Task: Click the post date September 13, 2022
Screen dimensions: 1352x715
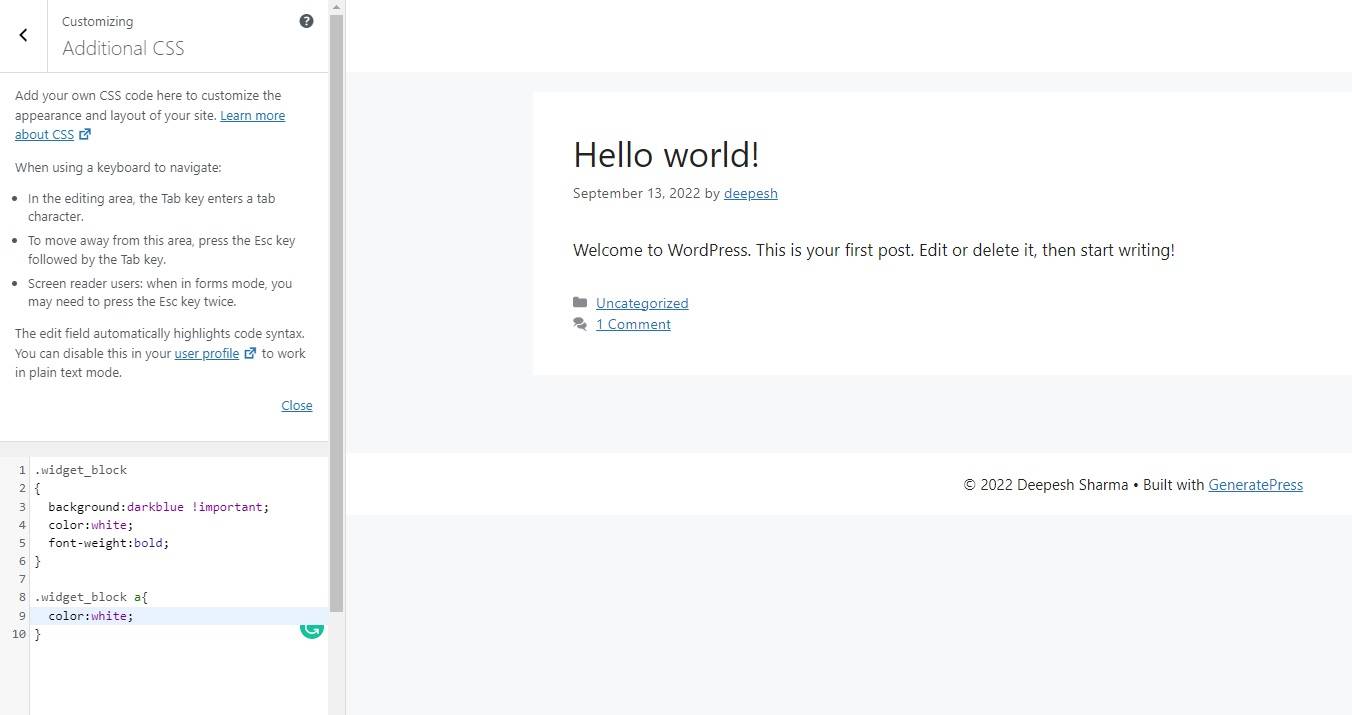Action: coord(636,193)
